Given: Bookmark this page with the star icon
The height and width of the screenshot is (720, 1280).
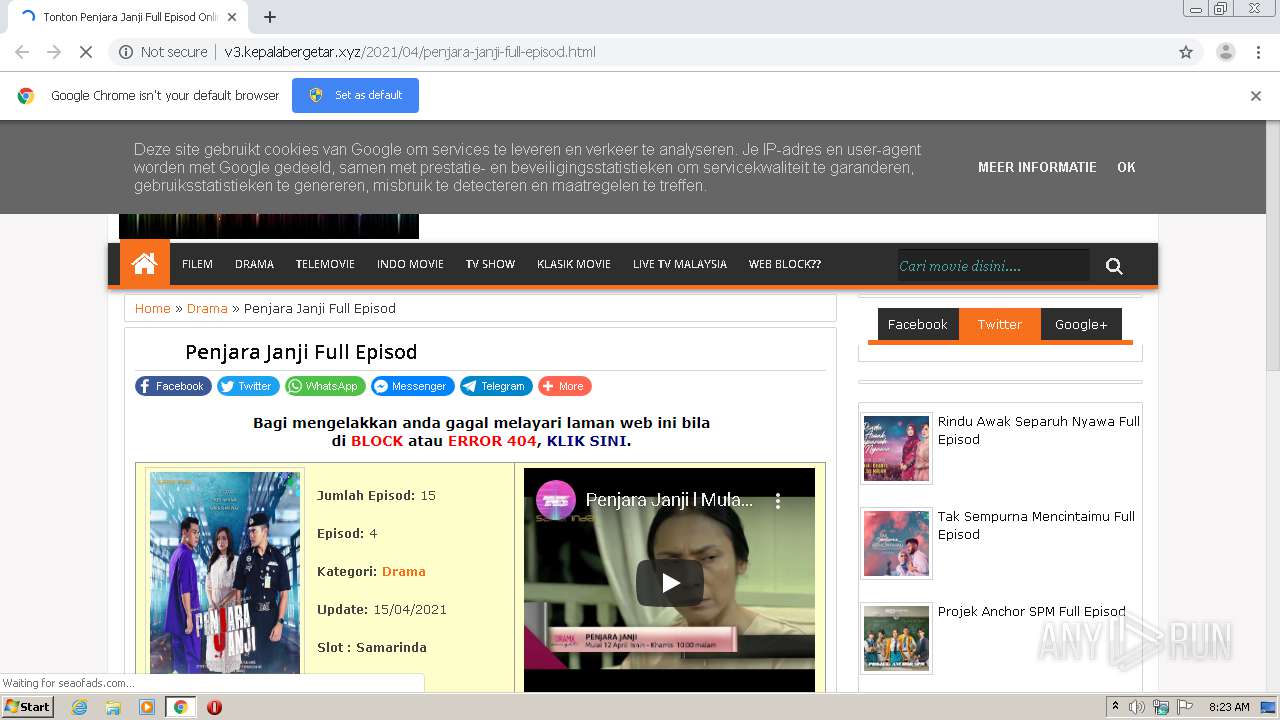Looking at the screenshot, I should point(1186,52).
